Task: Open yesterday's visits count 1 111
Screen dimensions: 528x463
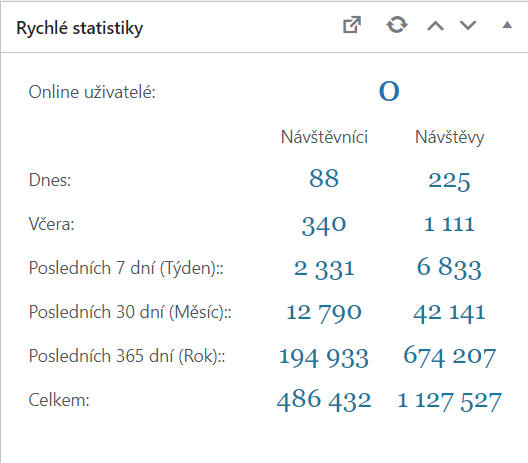Action: (x=449, y=224)
